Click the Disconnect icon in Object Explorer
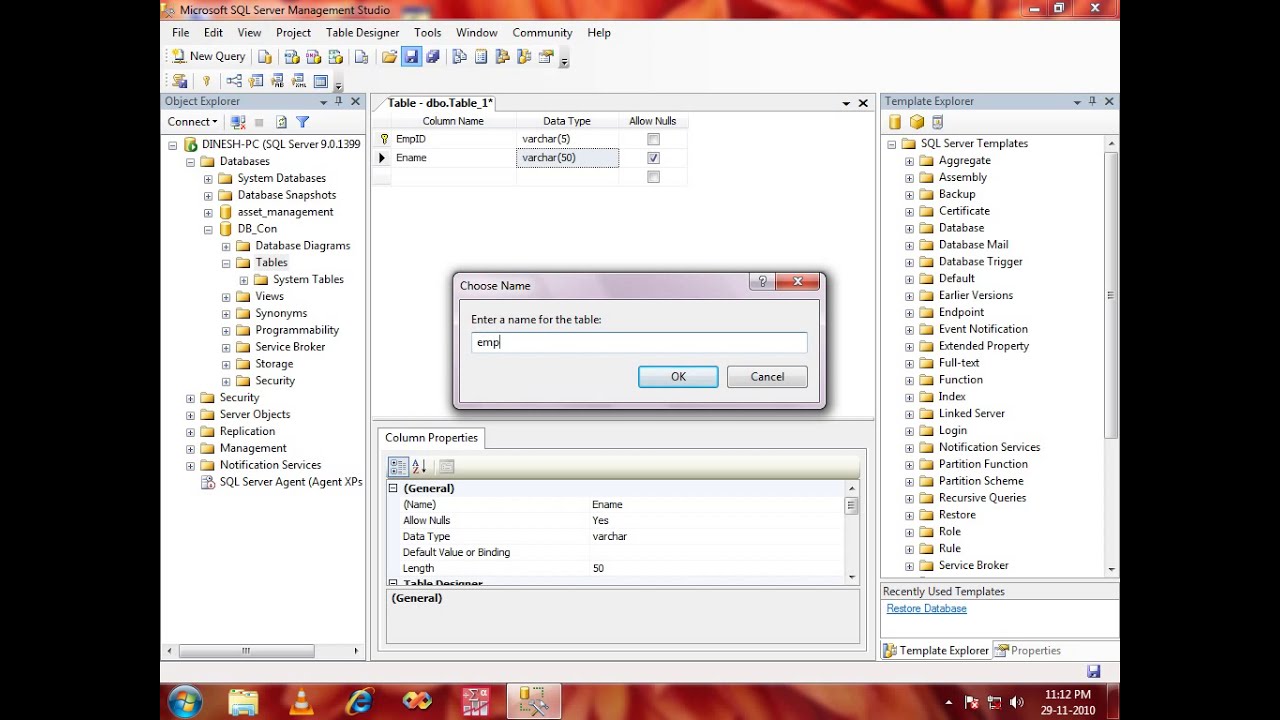This screenshot has height=720, width=1280. 238,122
